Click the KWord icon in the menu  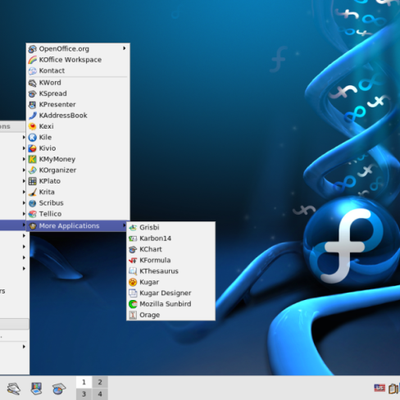[x=32, y=83]
